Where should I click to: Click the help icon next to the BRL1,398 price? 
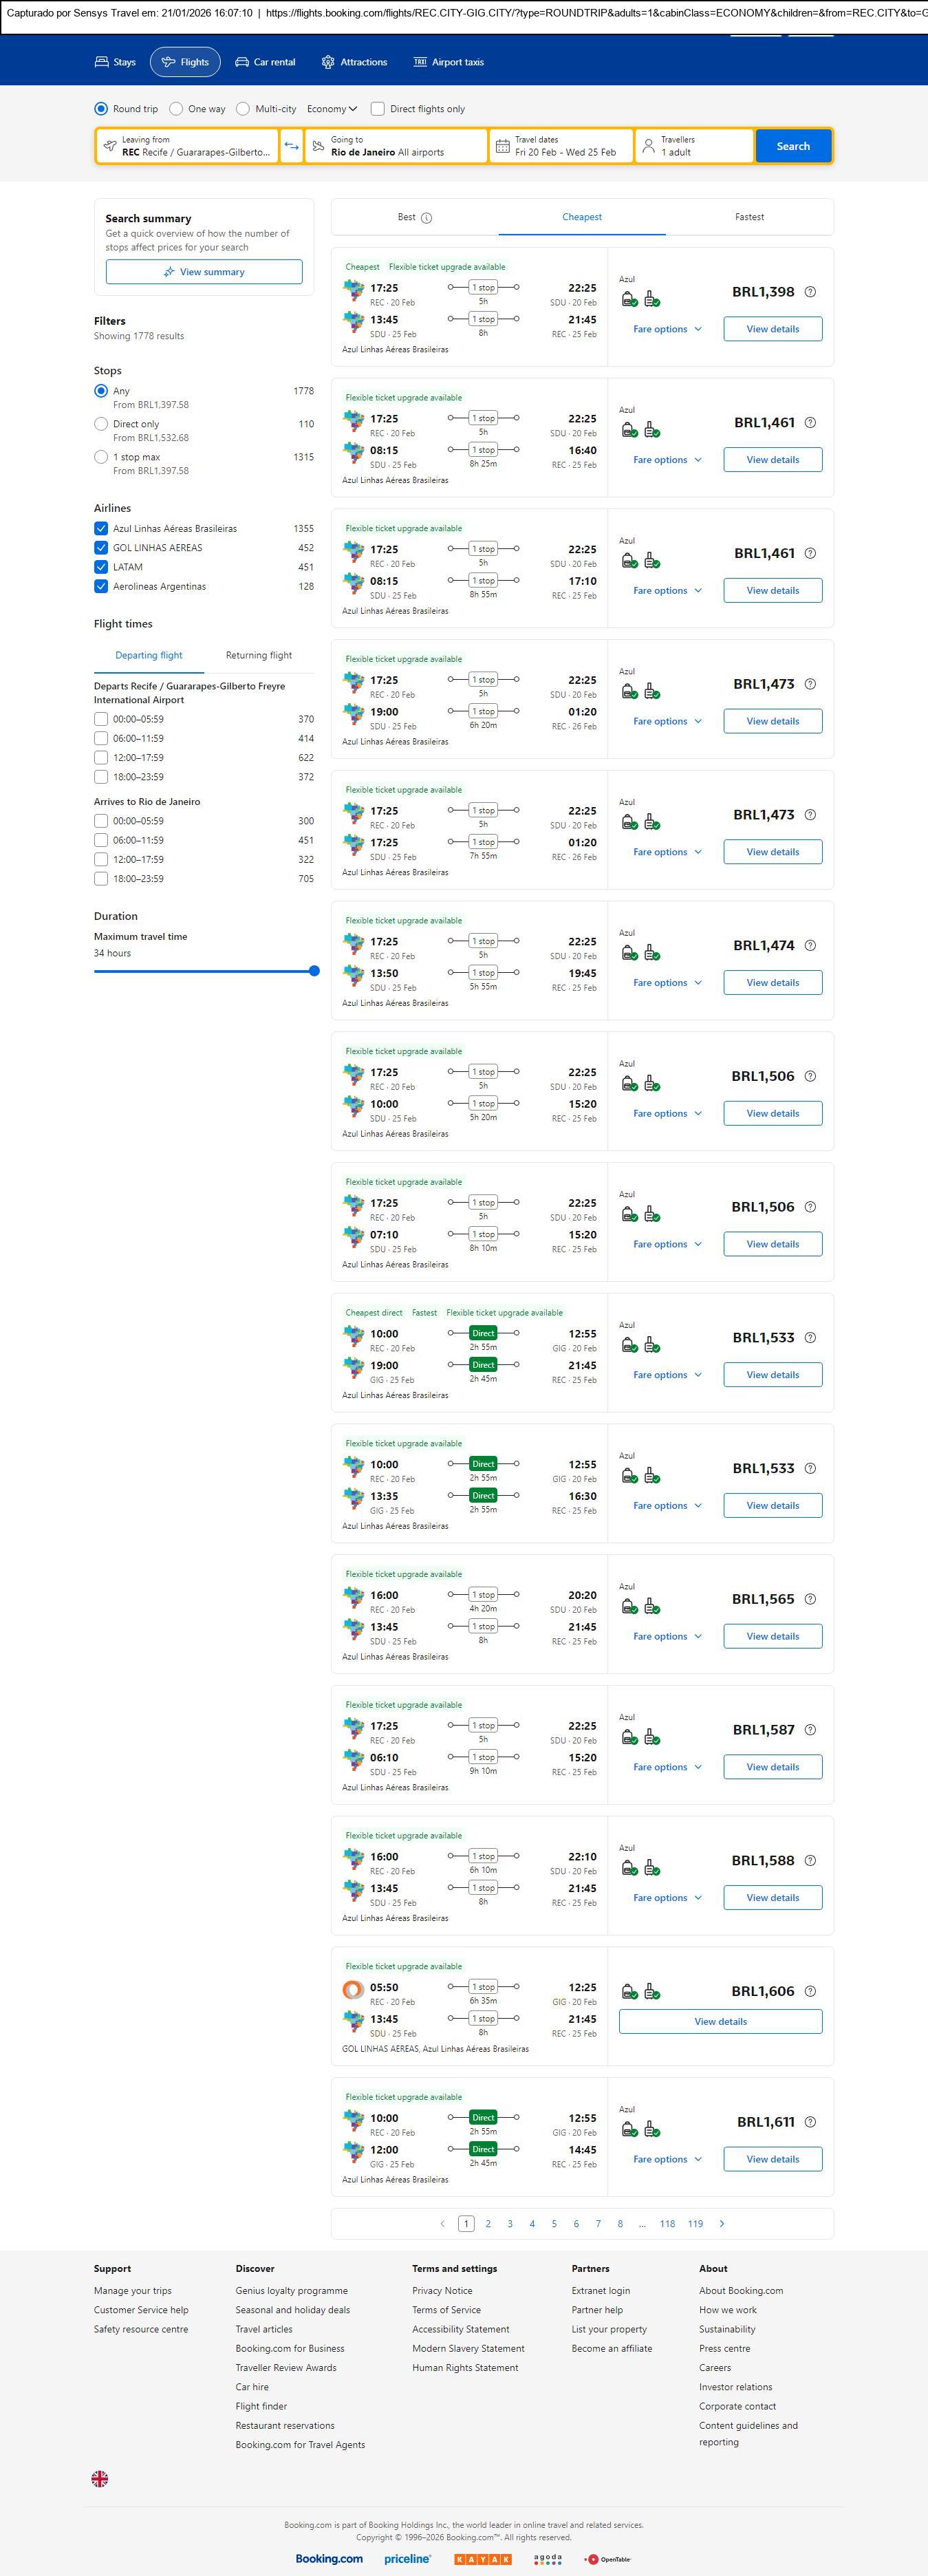(x=810, y=292)
